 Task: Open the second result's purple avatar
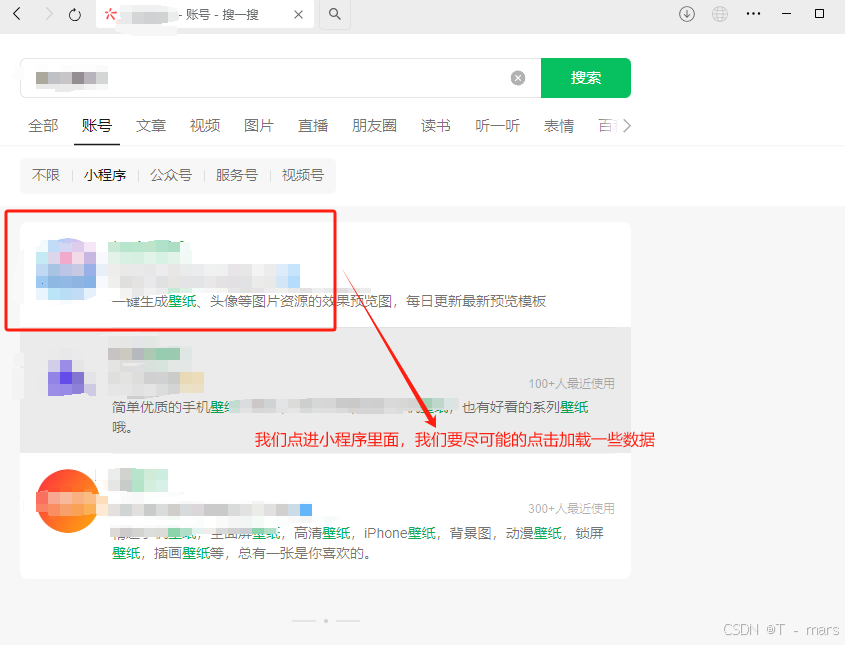click(67, 378)
